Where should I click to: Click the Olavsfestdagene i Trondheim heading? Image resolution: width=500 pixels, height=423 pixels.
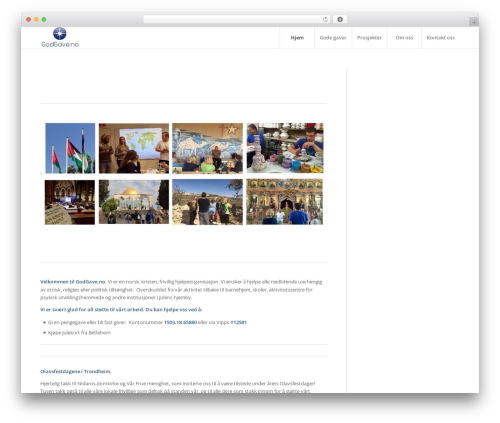(76, 371)
